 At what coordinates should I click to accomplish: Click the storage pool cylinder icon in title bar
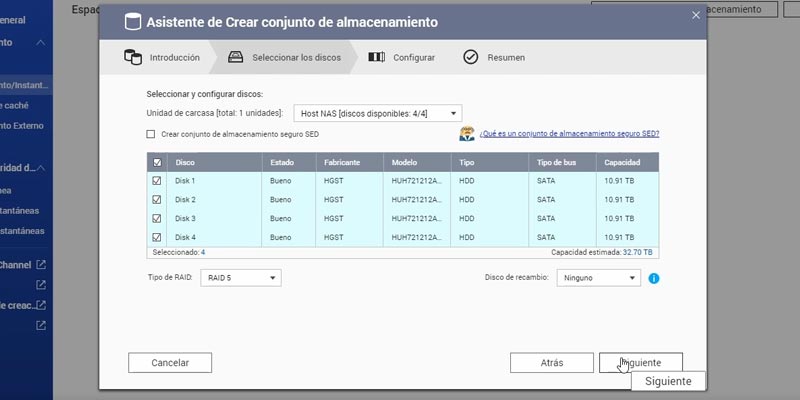[133, 22]
